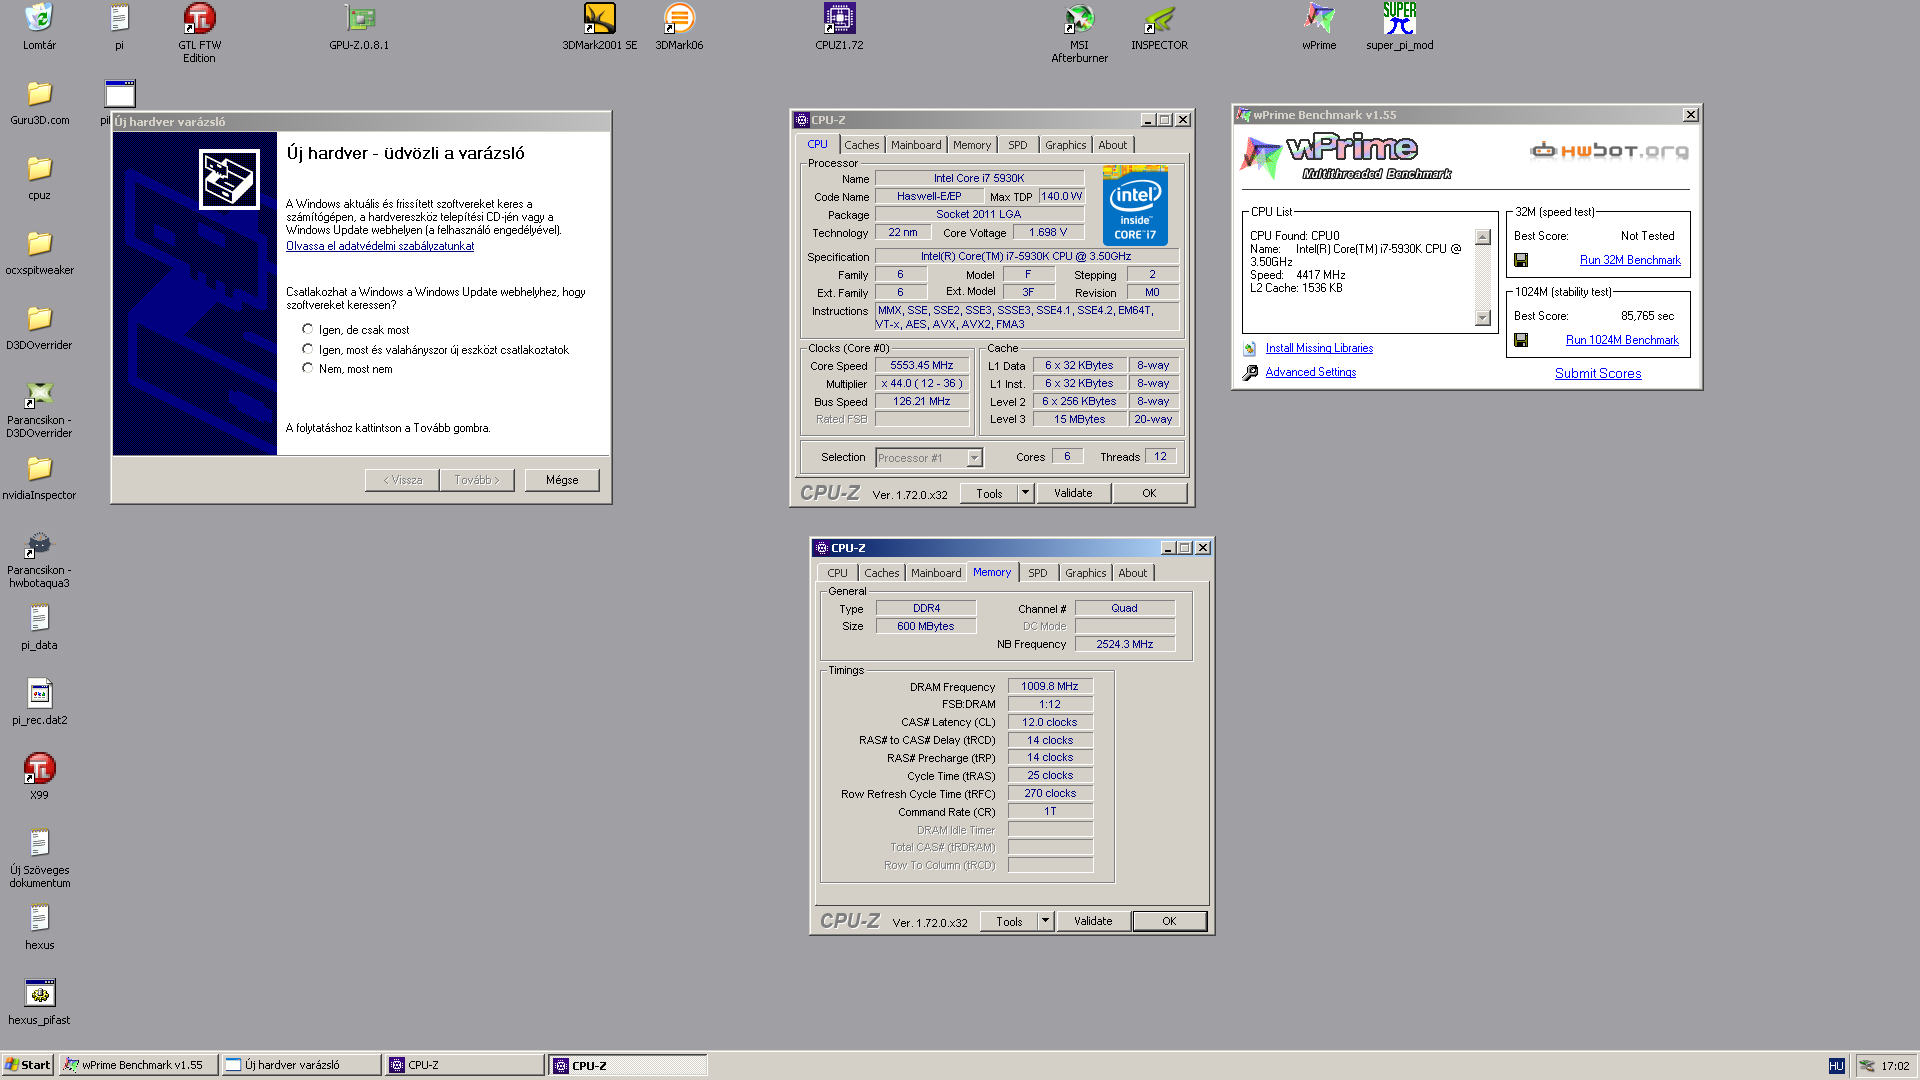Screen dimensions: 1920x1080
Task: Open Memory tab in top CPU-Z window
Action: pyautogui.click(x=971, y=145)
